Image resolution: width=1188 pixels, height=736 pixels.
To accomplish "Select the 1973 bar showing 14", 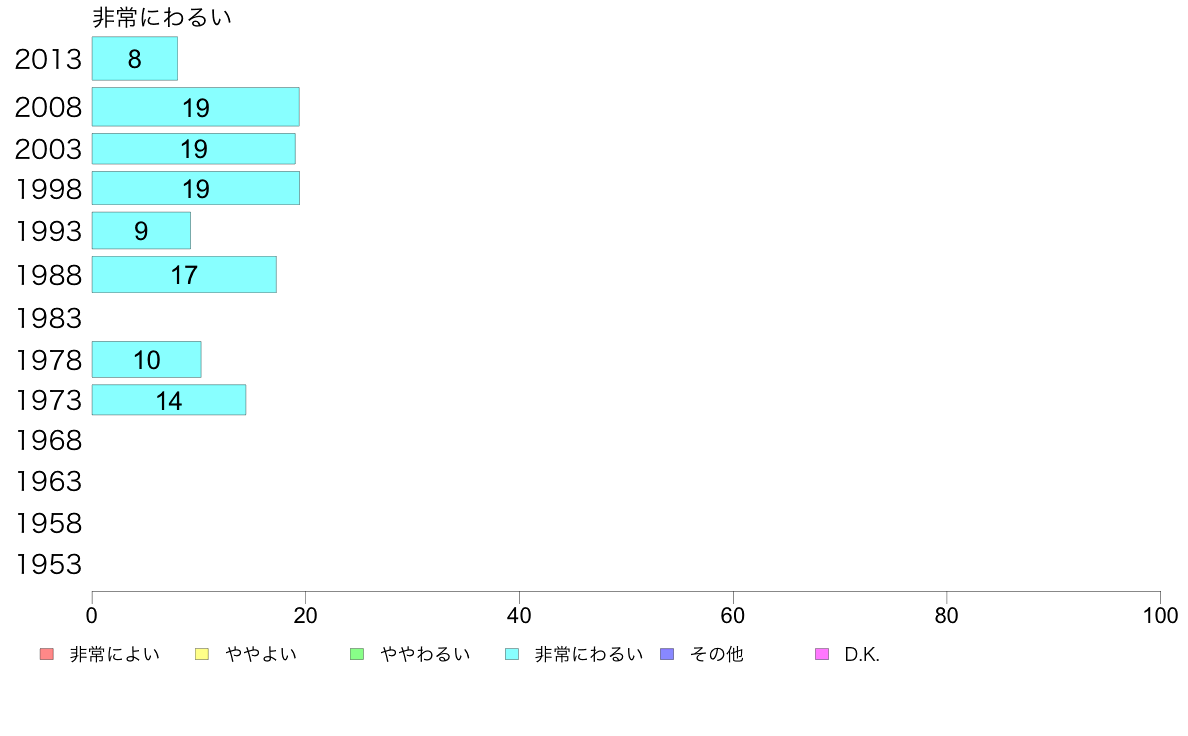I will [x=169, y=400].
